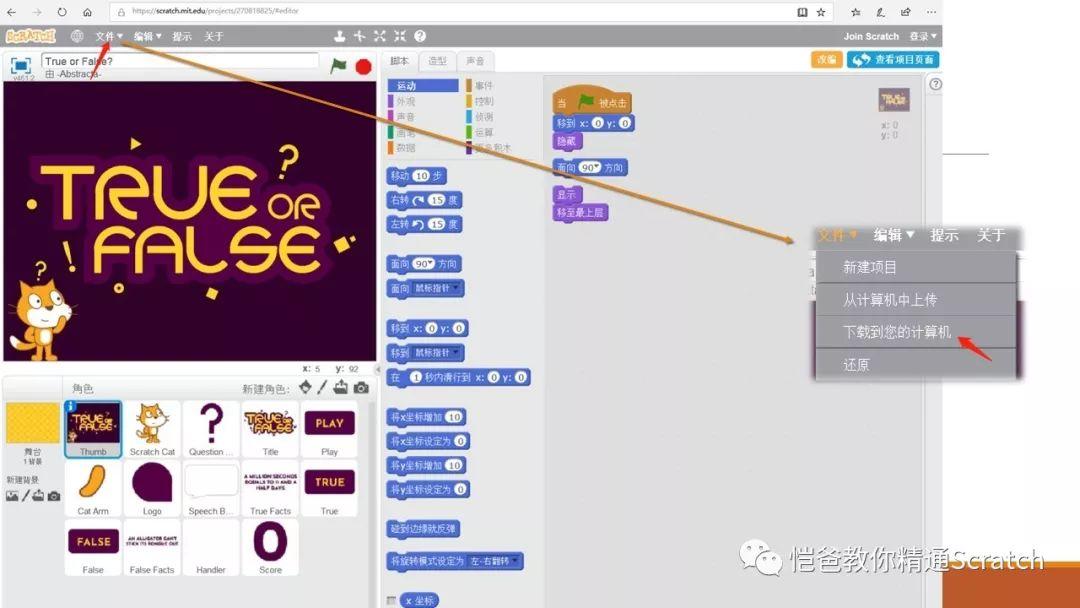Image resolution: width=1080 pixels, height=608 pixels.
Task: Open 文件 dropdown in top Scratch bar
Action: [x=109, y=36]
